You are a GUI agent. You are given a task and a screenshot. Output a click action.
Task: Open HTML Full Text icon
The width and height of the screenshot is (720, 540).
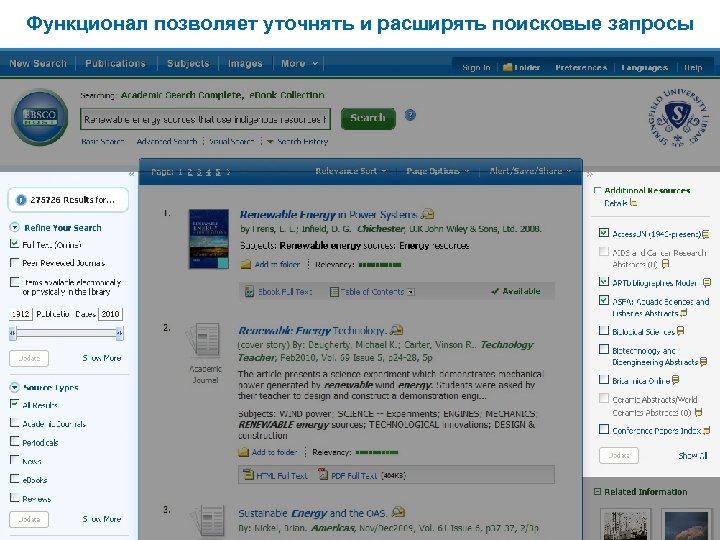[248, 474]
